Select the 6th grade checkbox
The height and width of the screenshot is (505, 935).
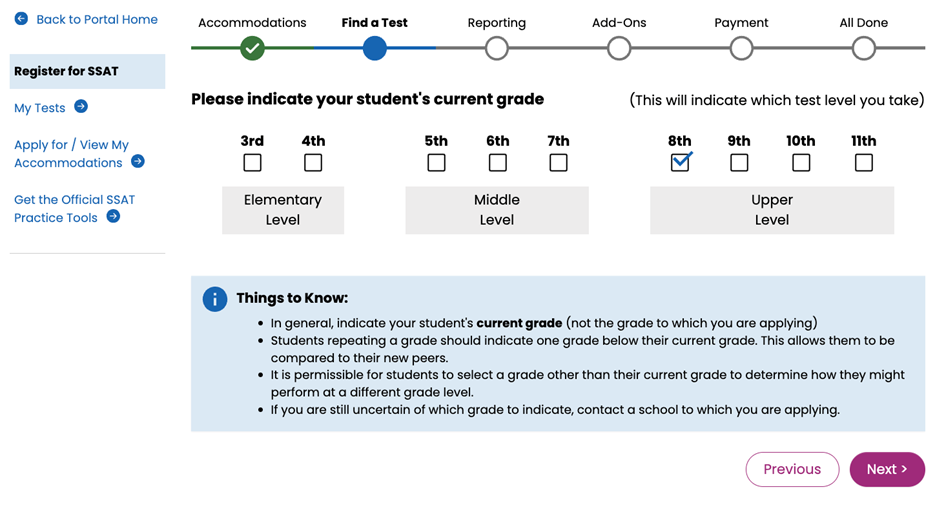pos(497,162)
